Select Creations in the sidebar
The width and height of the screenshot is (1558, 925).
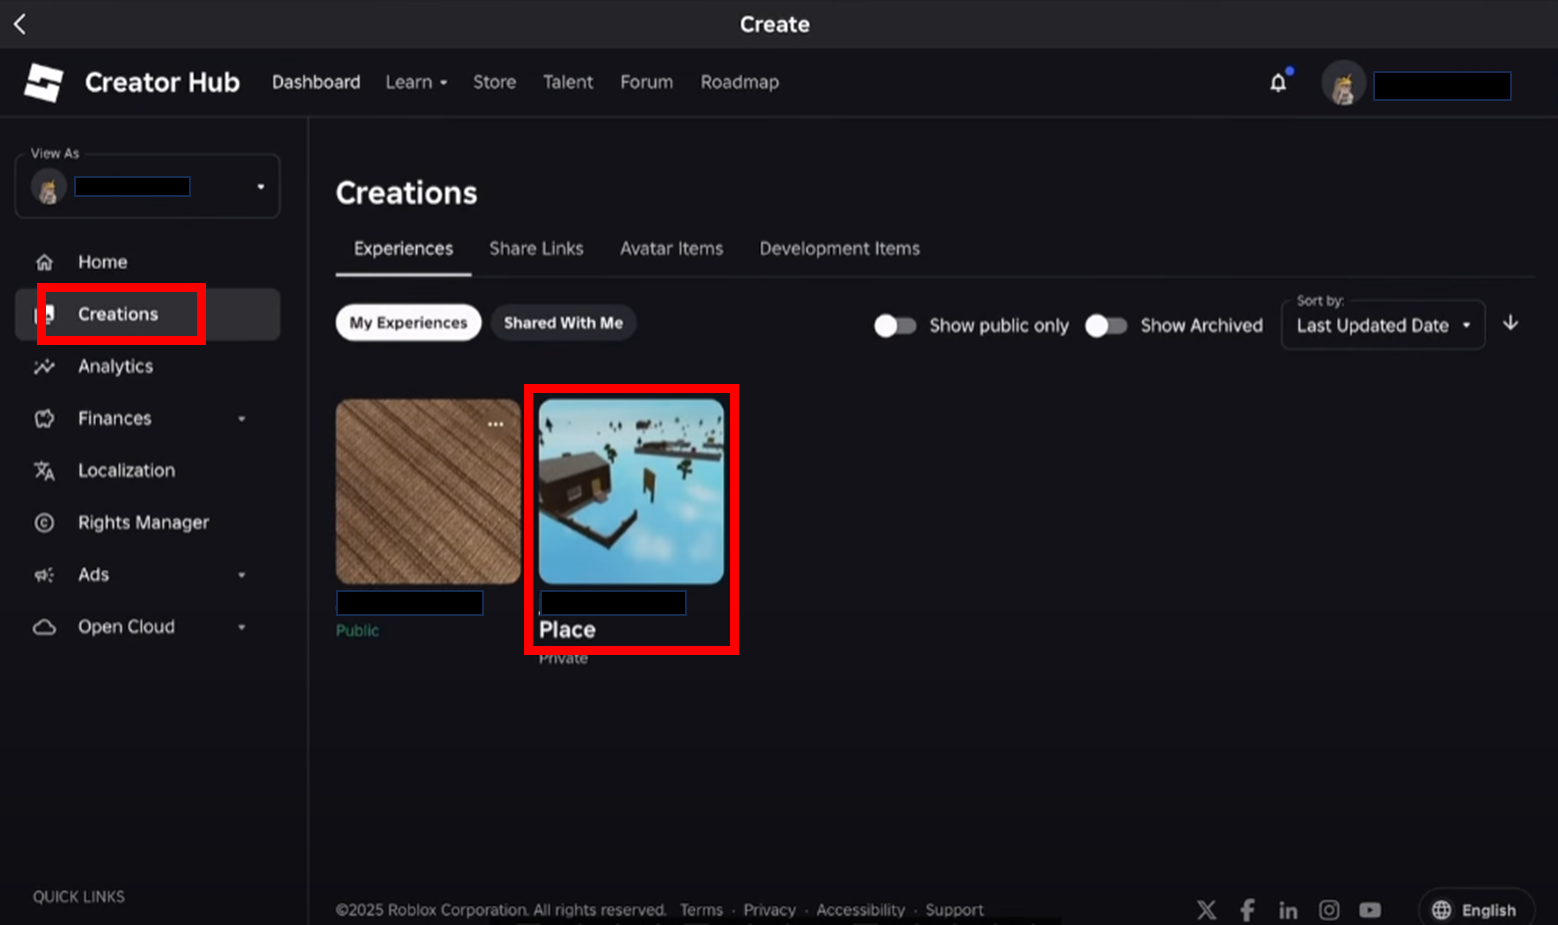point(148,314)
